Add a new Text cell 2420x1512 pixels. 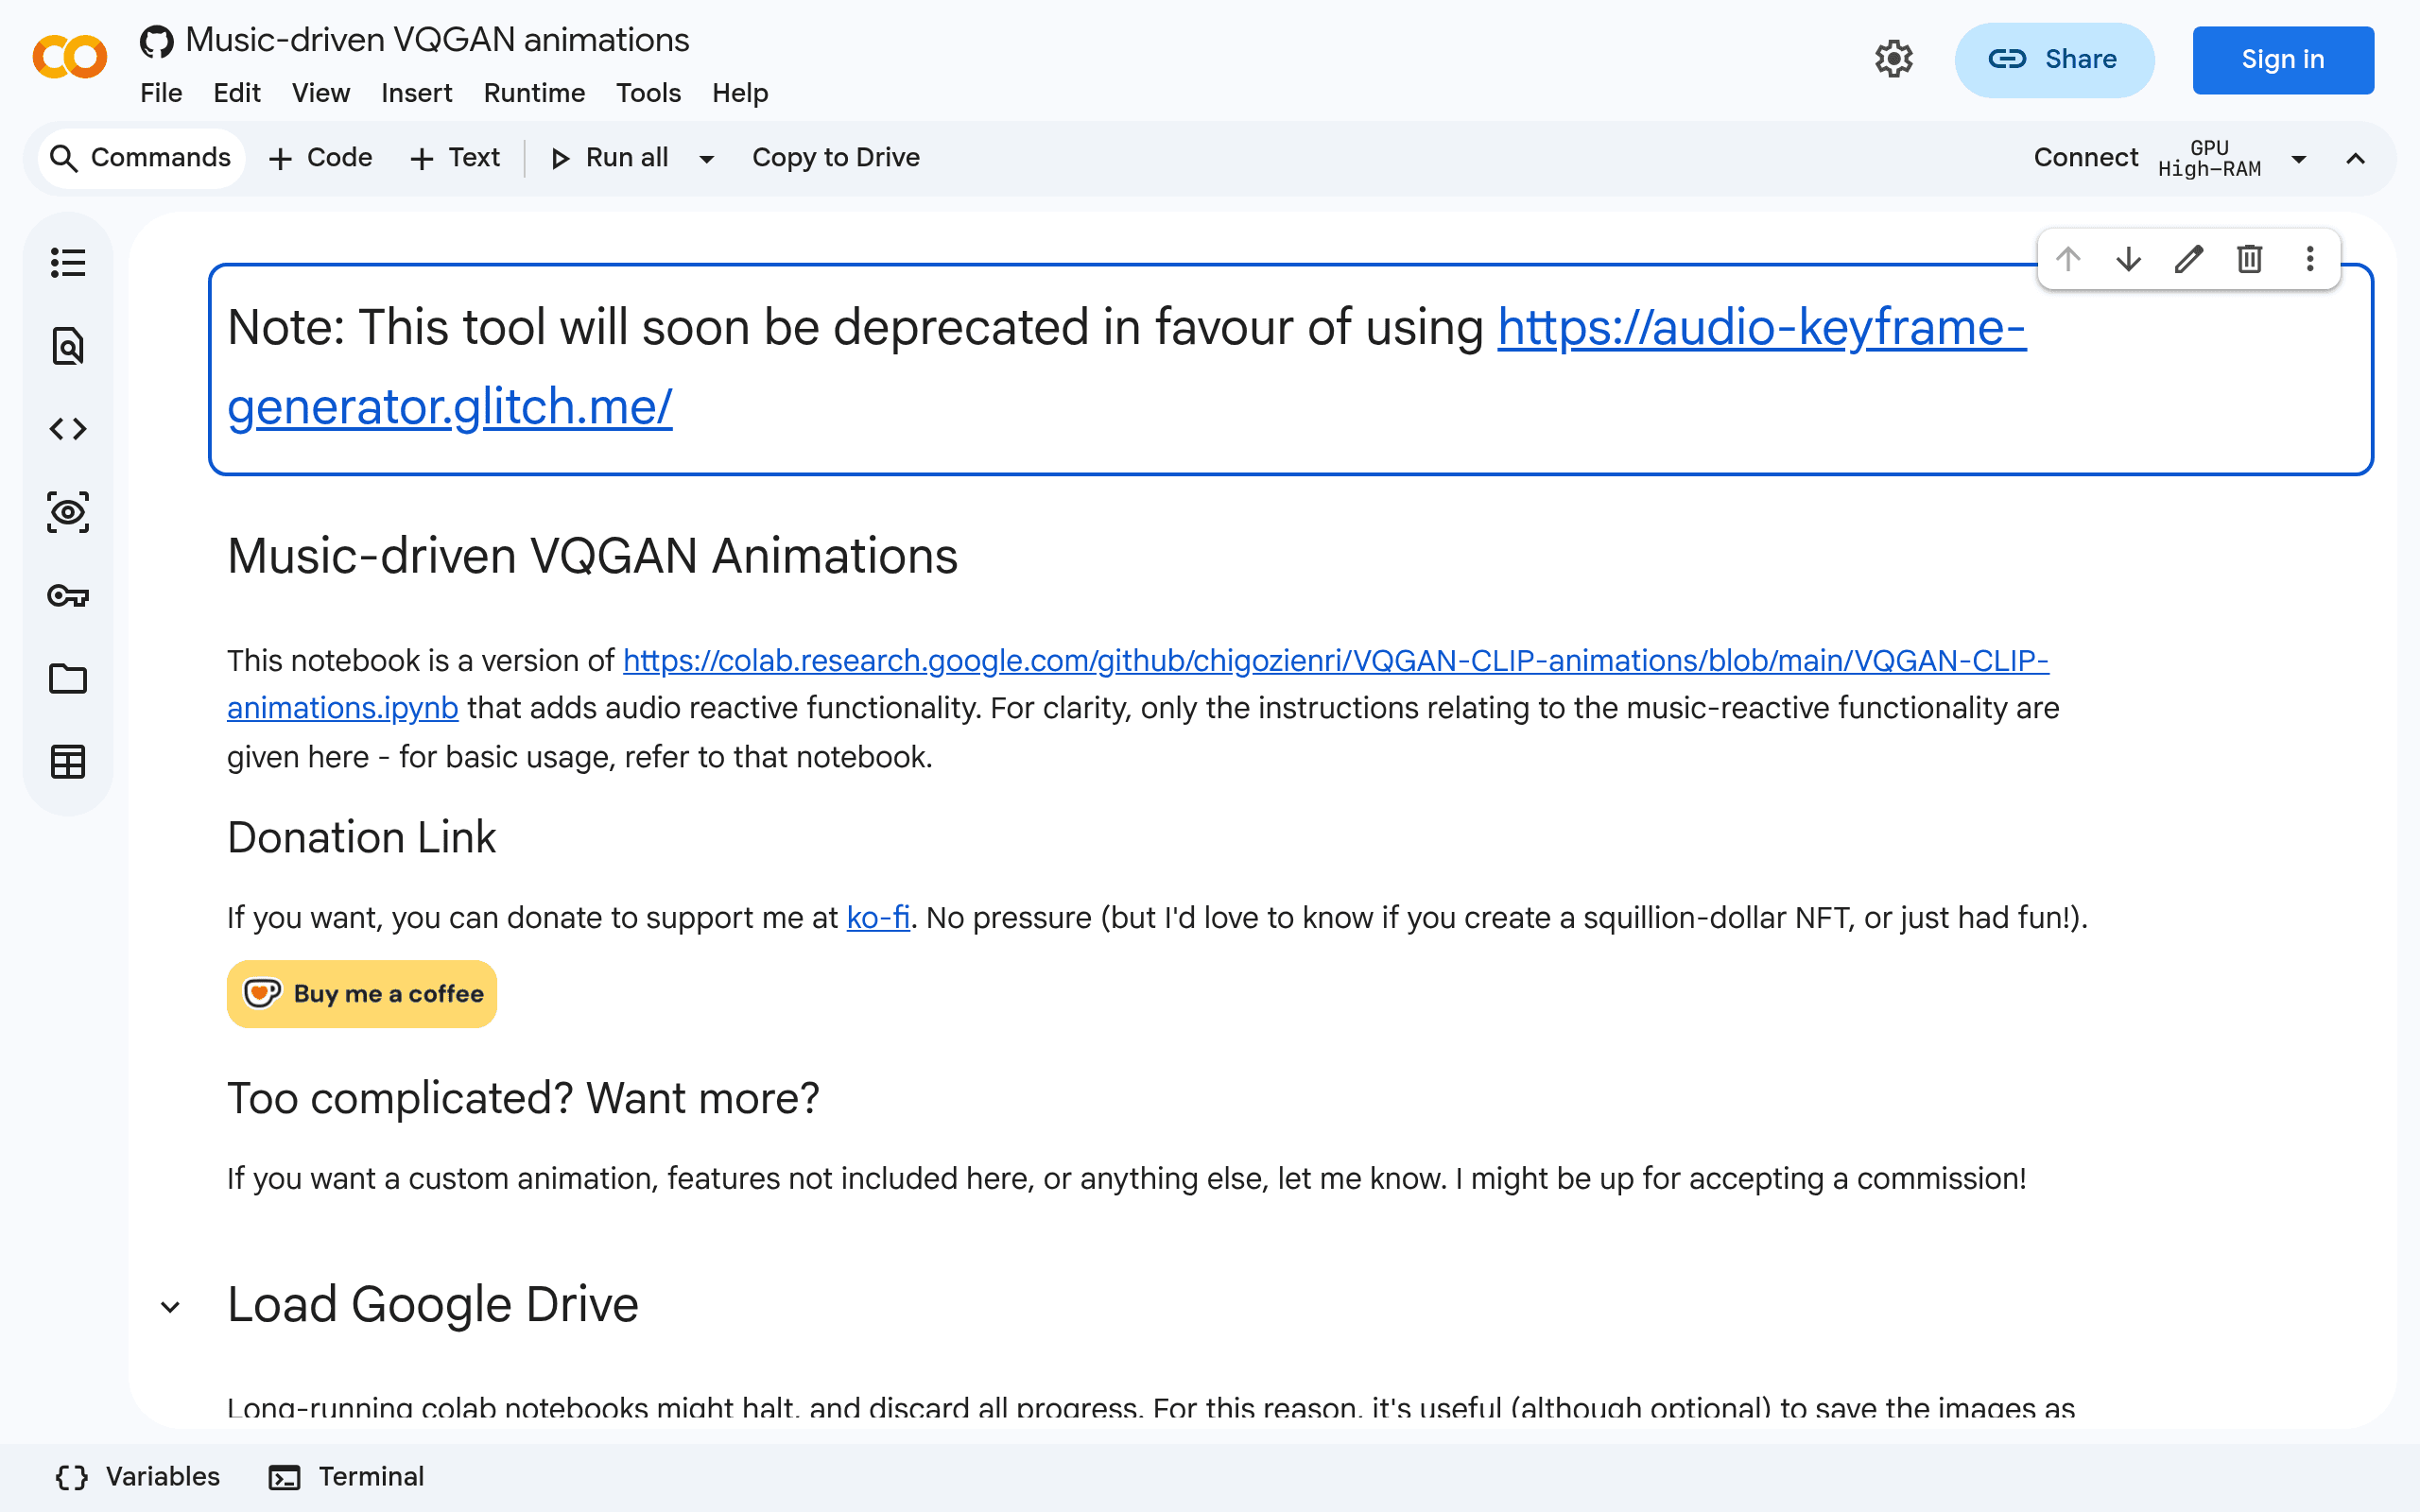tap(454, 158)
